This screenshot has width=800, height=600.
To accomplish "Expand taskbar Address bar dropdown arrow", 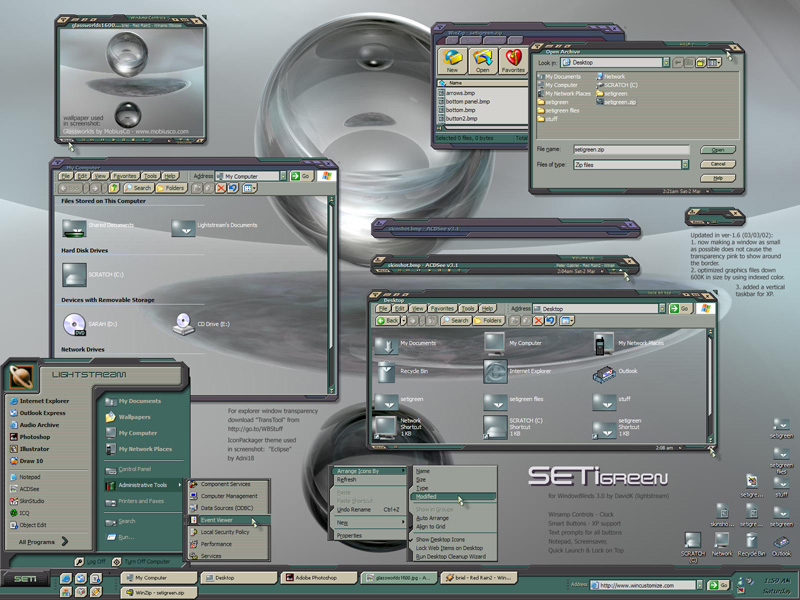I will click(699, 585).
